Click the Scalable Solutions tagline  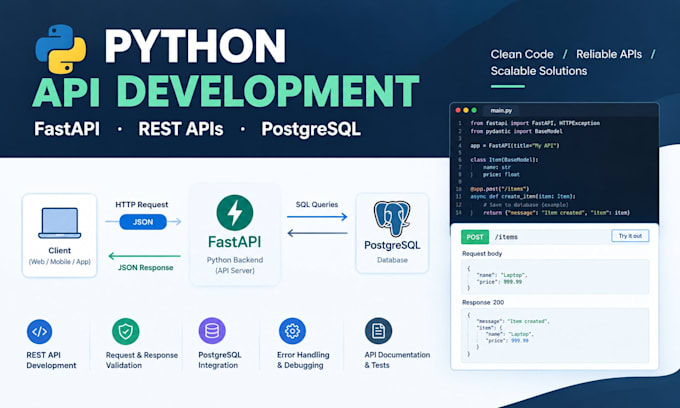point(539,71)
